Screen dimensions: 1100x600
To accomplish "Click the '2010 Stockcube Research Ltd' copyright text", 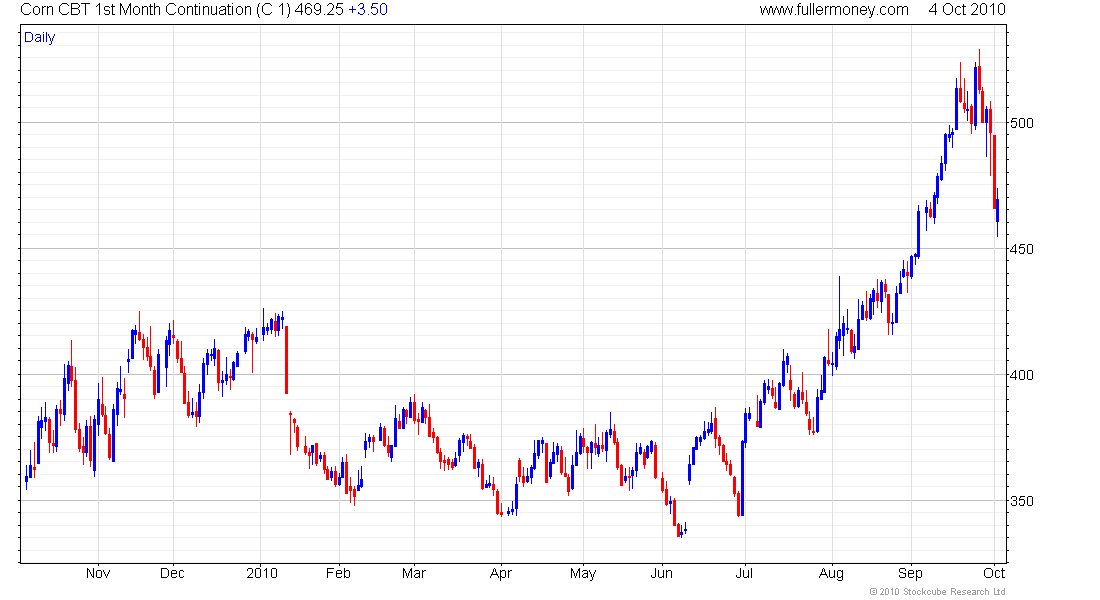I will click(x=938, y=592).
